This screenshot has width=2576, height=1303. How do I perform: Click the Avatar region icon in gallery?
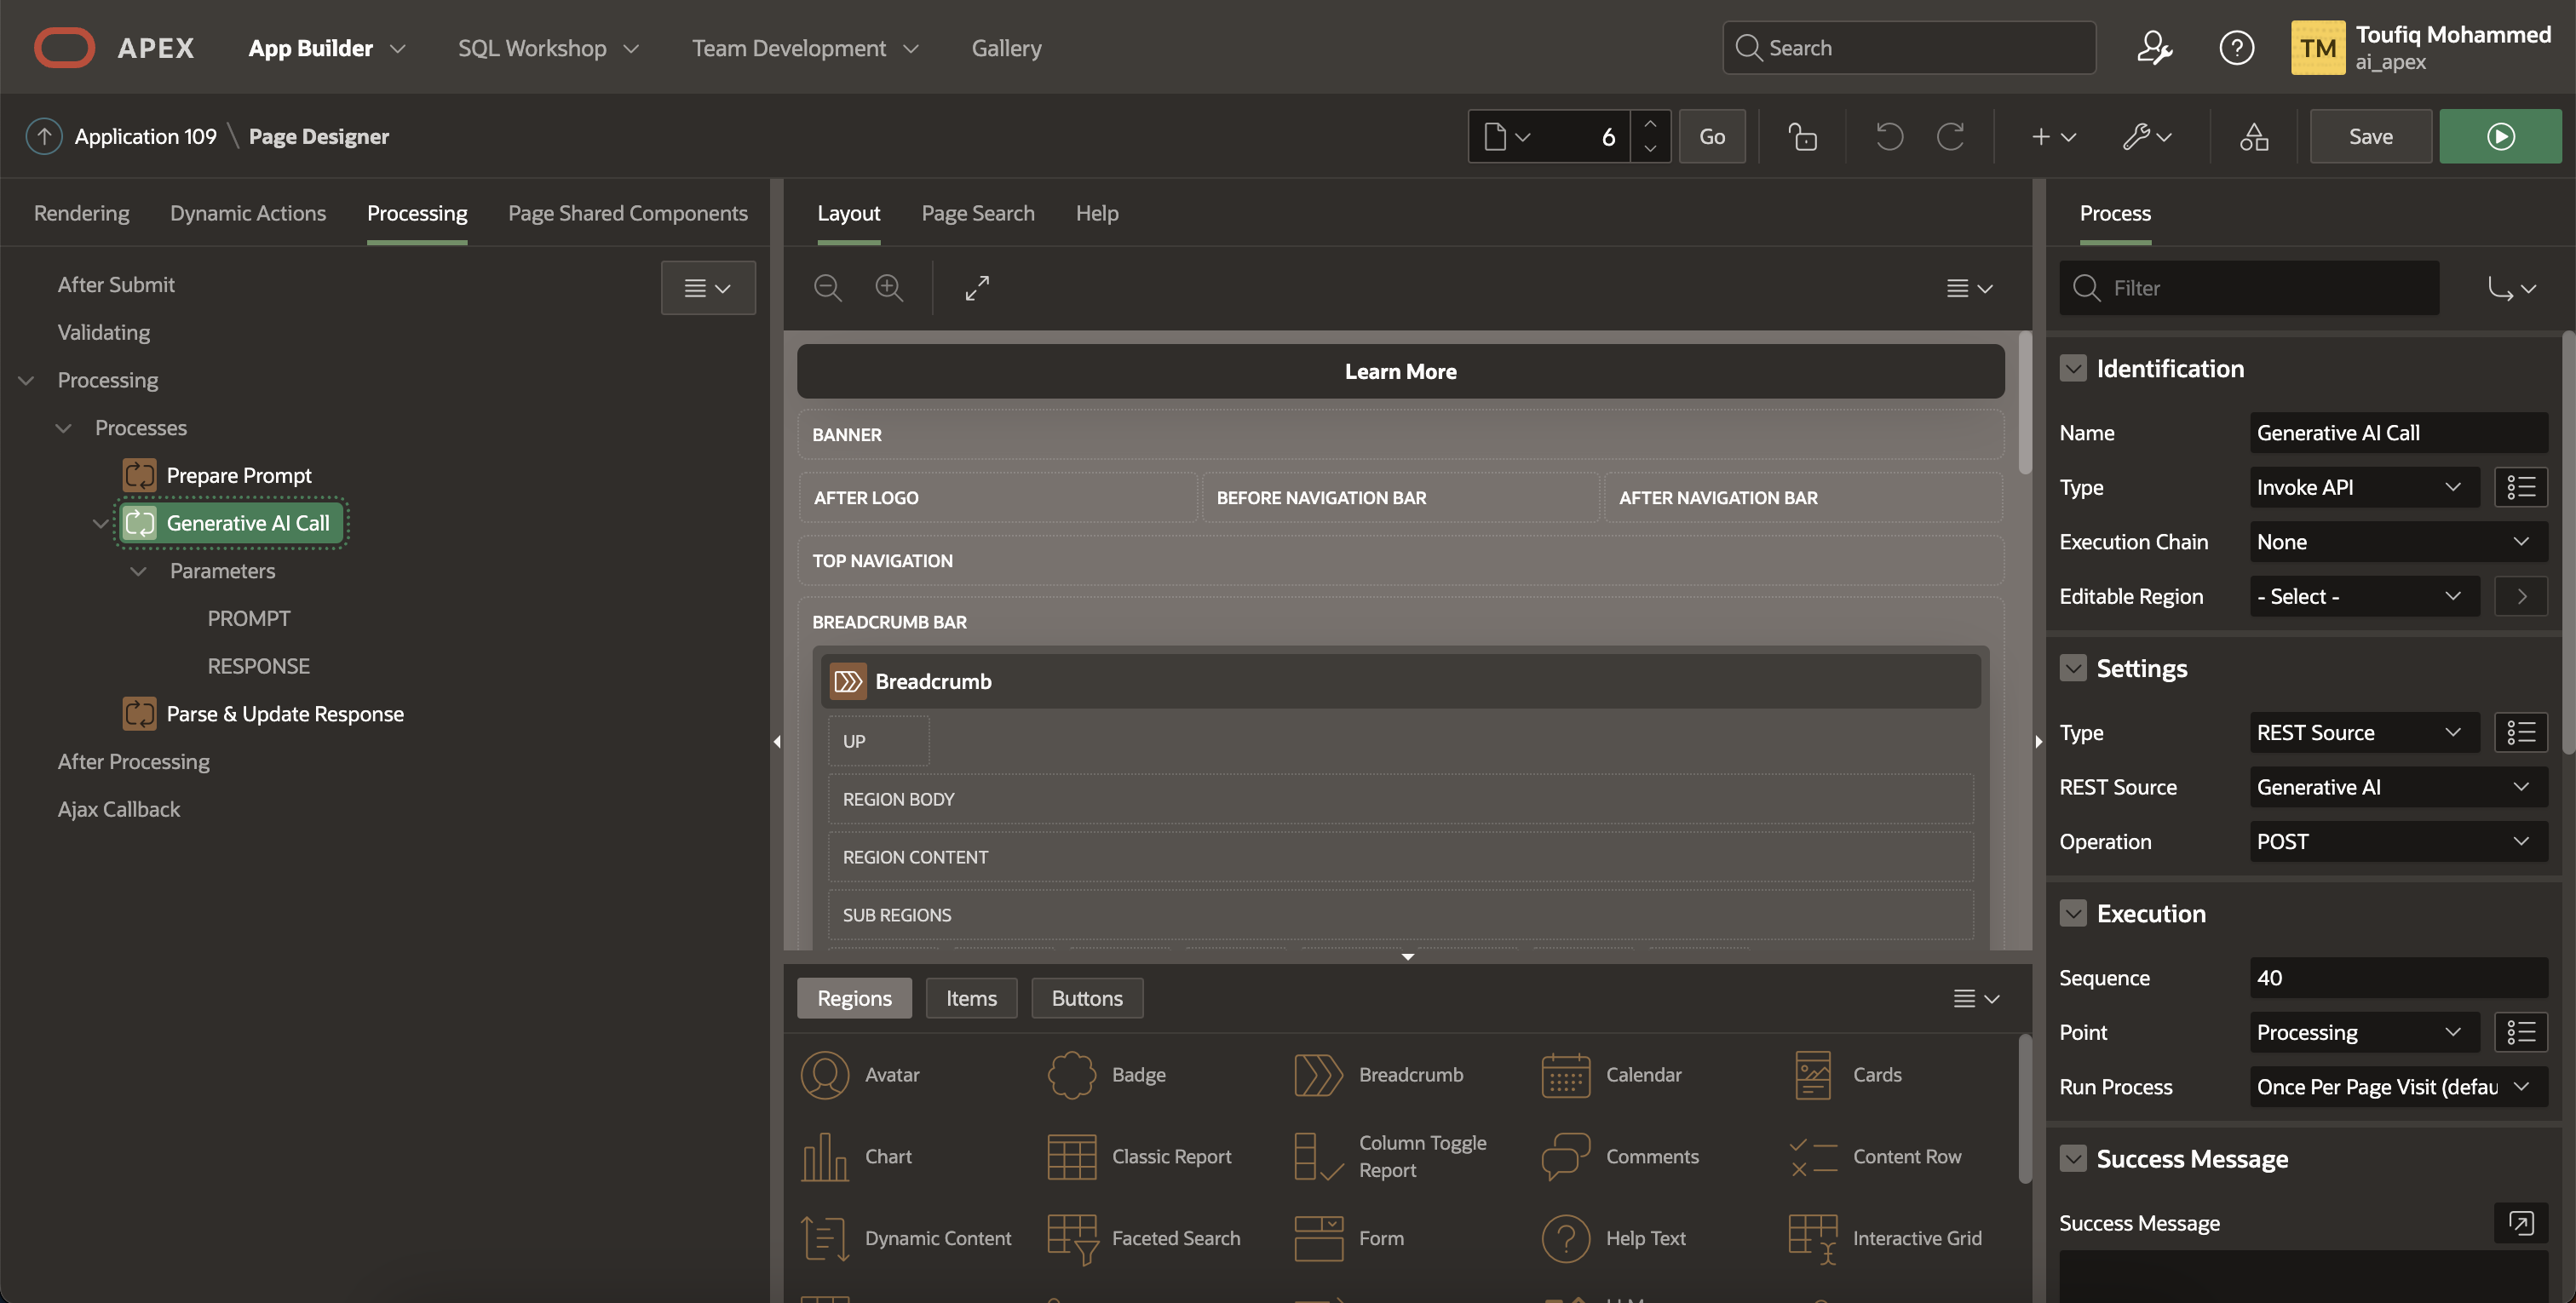pyautogui.click(x=824, y=1074)
